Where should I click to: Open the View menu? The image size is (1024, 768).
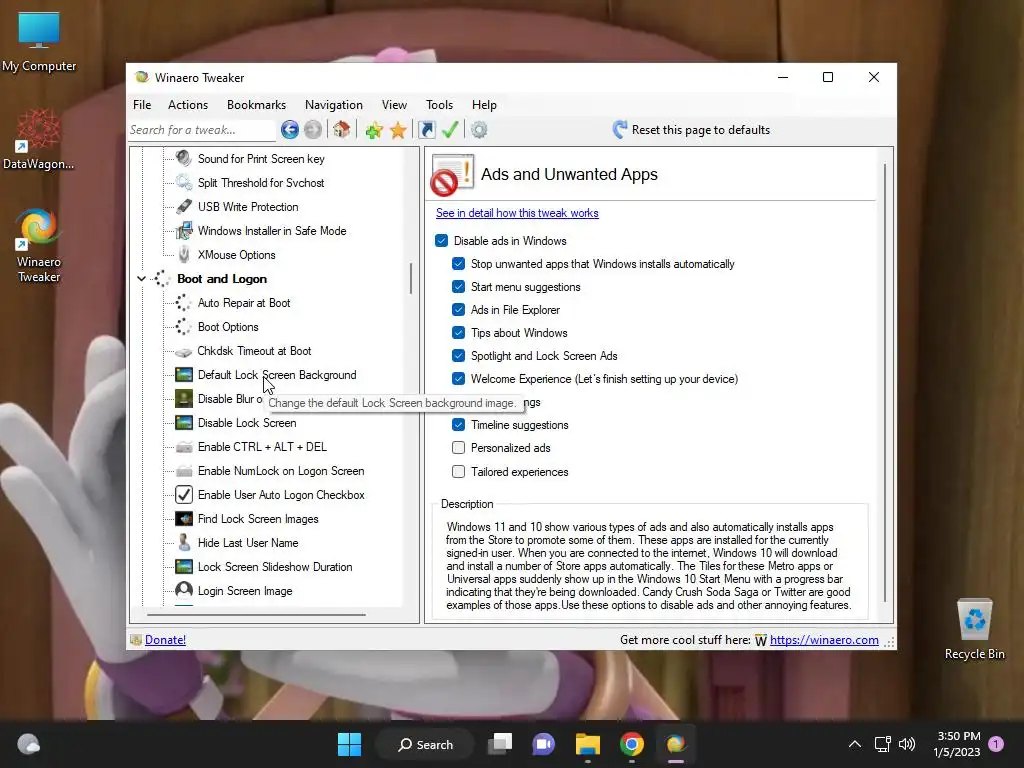[394, 104]
